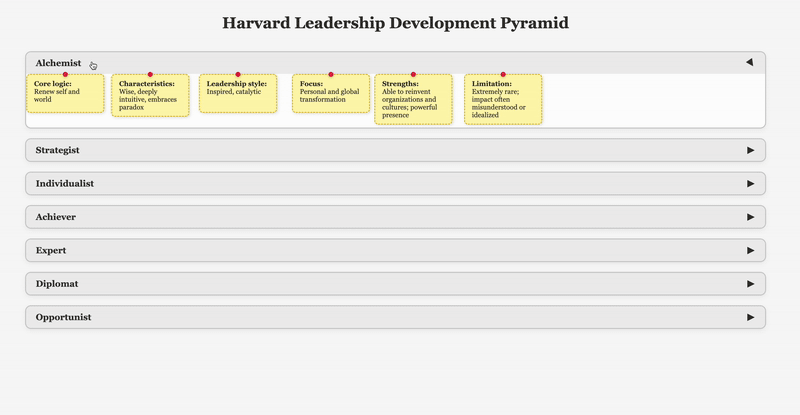This screenshot has height=415, width=800.
Task: Open the Opportunist section header
Action: click(395, 317)
